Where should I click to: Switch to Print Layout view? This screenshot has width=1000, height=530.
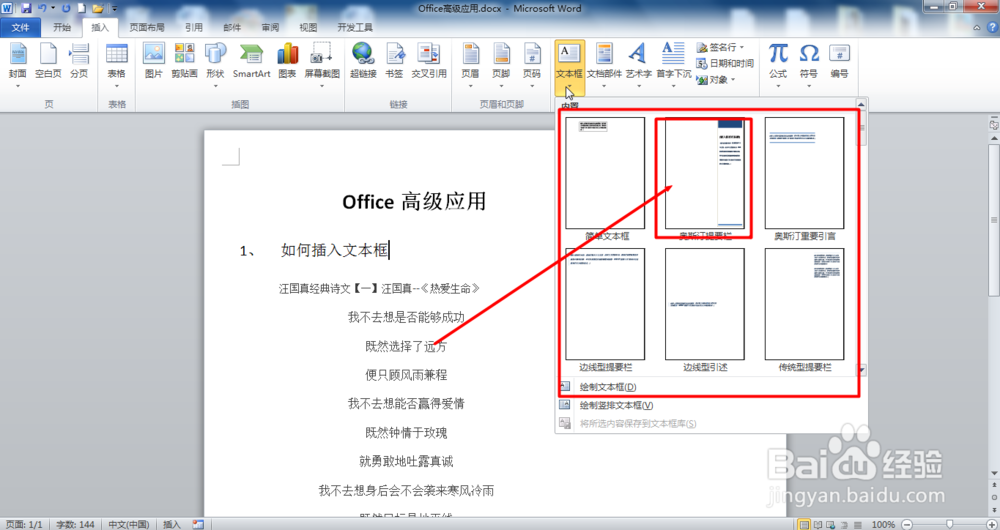tap(804, 524)
